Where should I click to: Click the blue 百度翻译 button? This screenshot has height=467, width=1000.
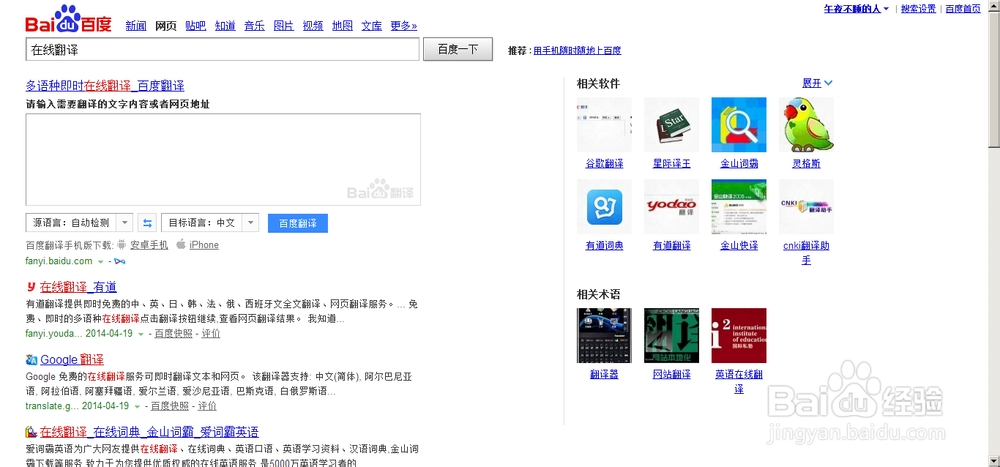point(298,223)
